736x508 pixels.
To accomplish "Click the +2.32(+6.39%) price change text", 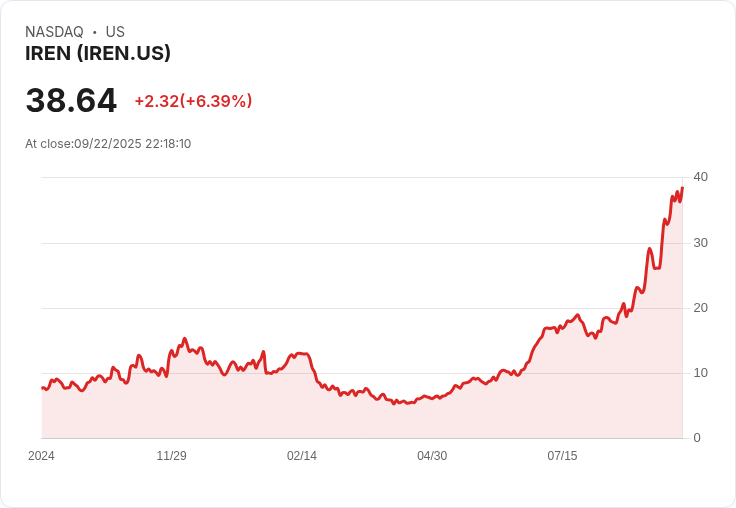I will point(193,101).
